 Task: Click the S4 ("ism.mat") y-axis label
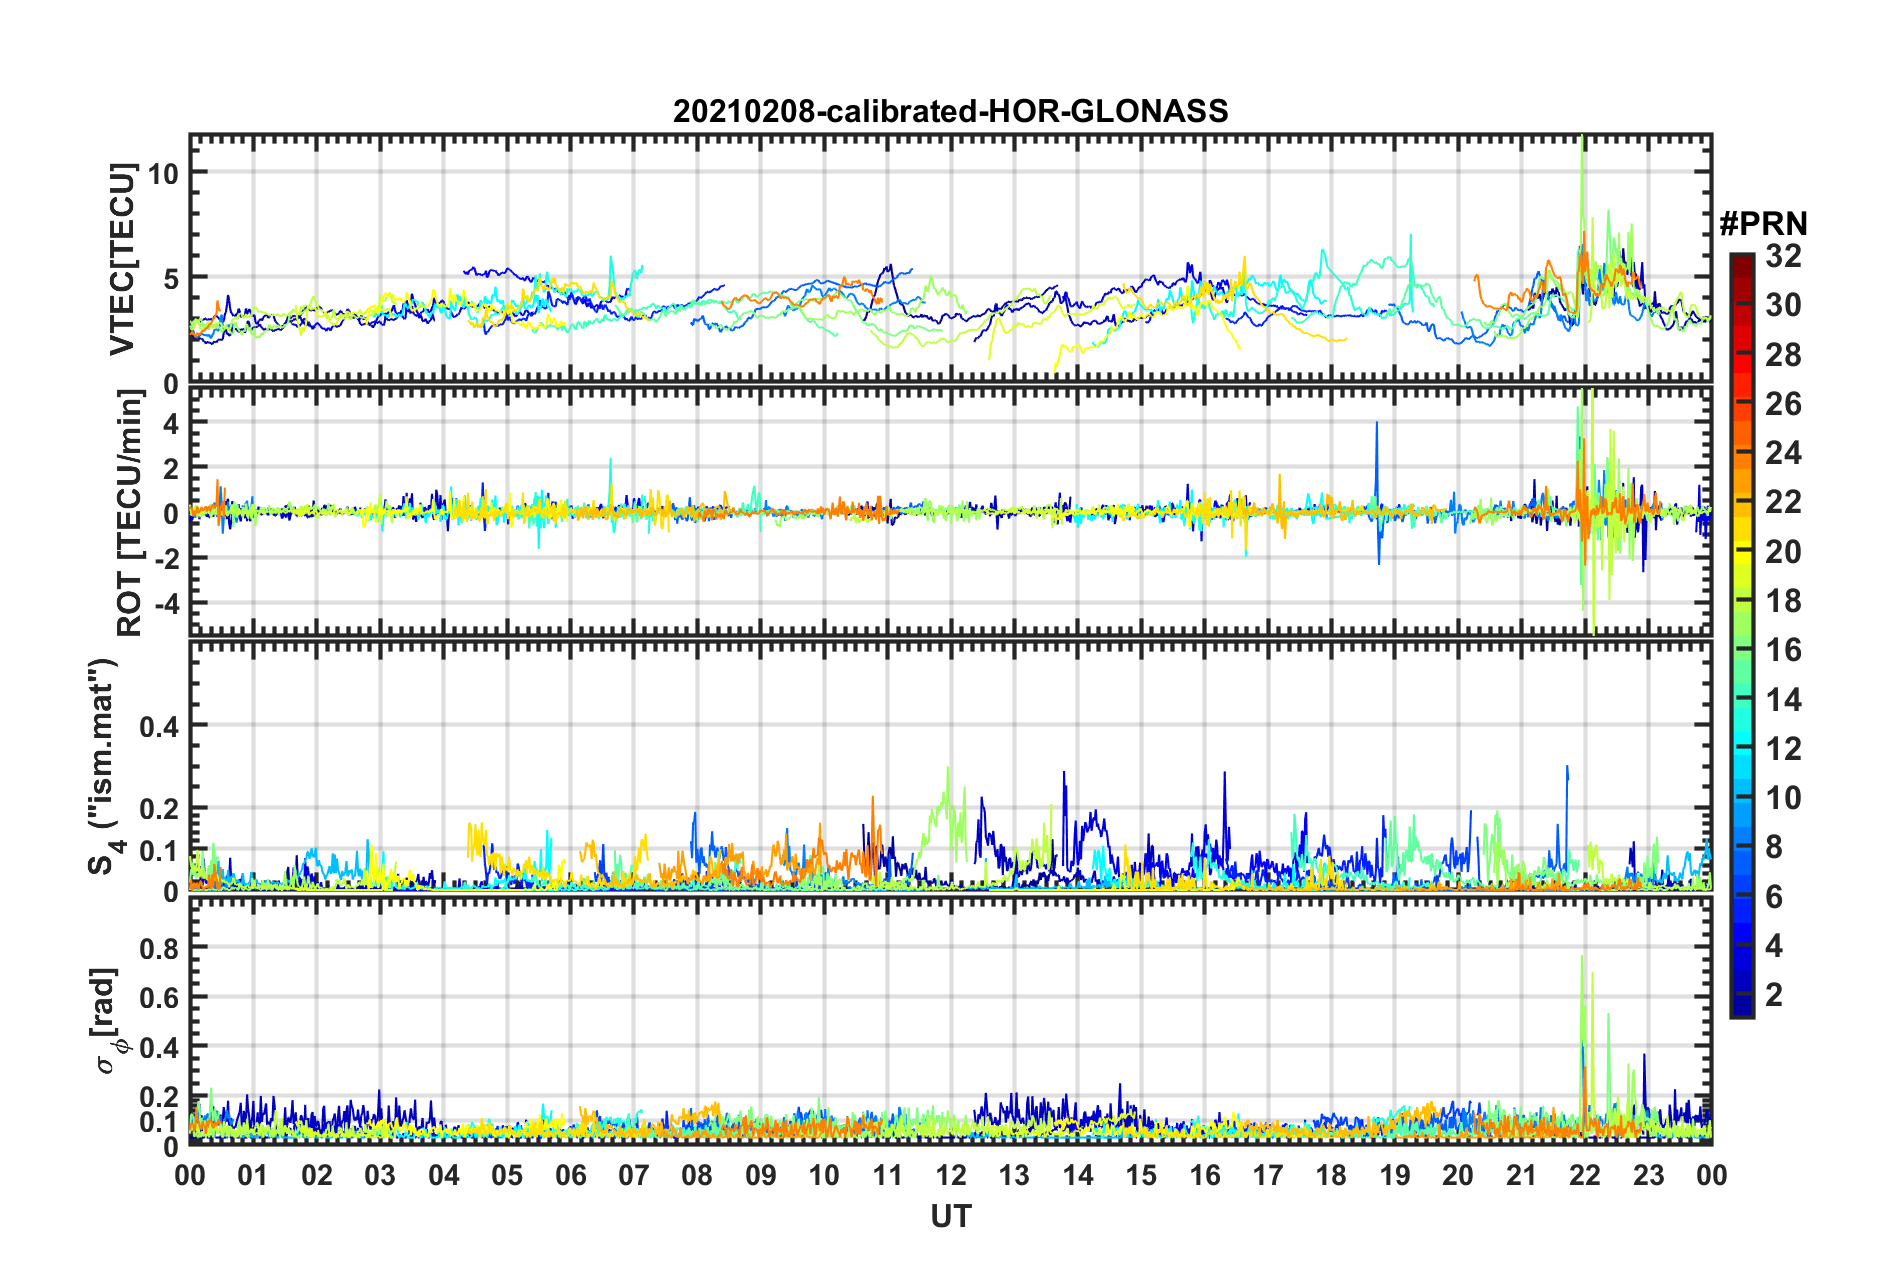pyautogui.click(x=104, y=766)
